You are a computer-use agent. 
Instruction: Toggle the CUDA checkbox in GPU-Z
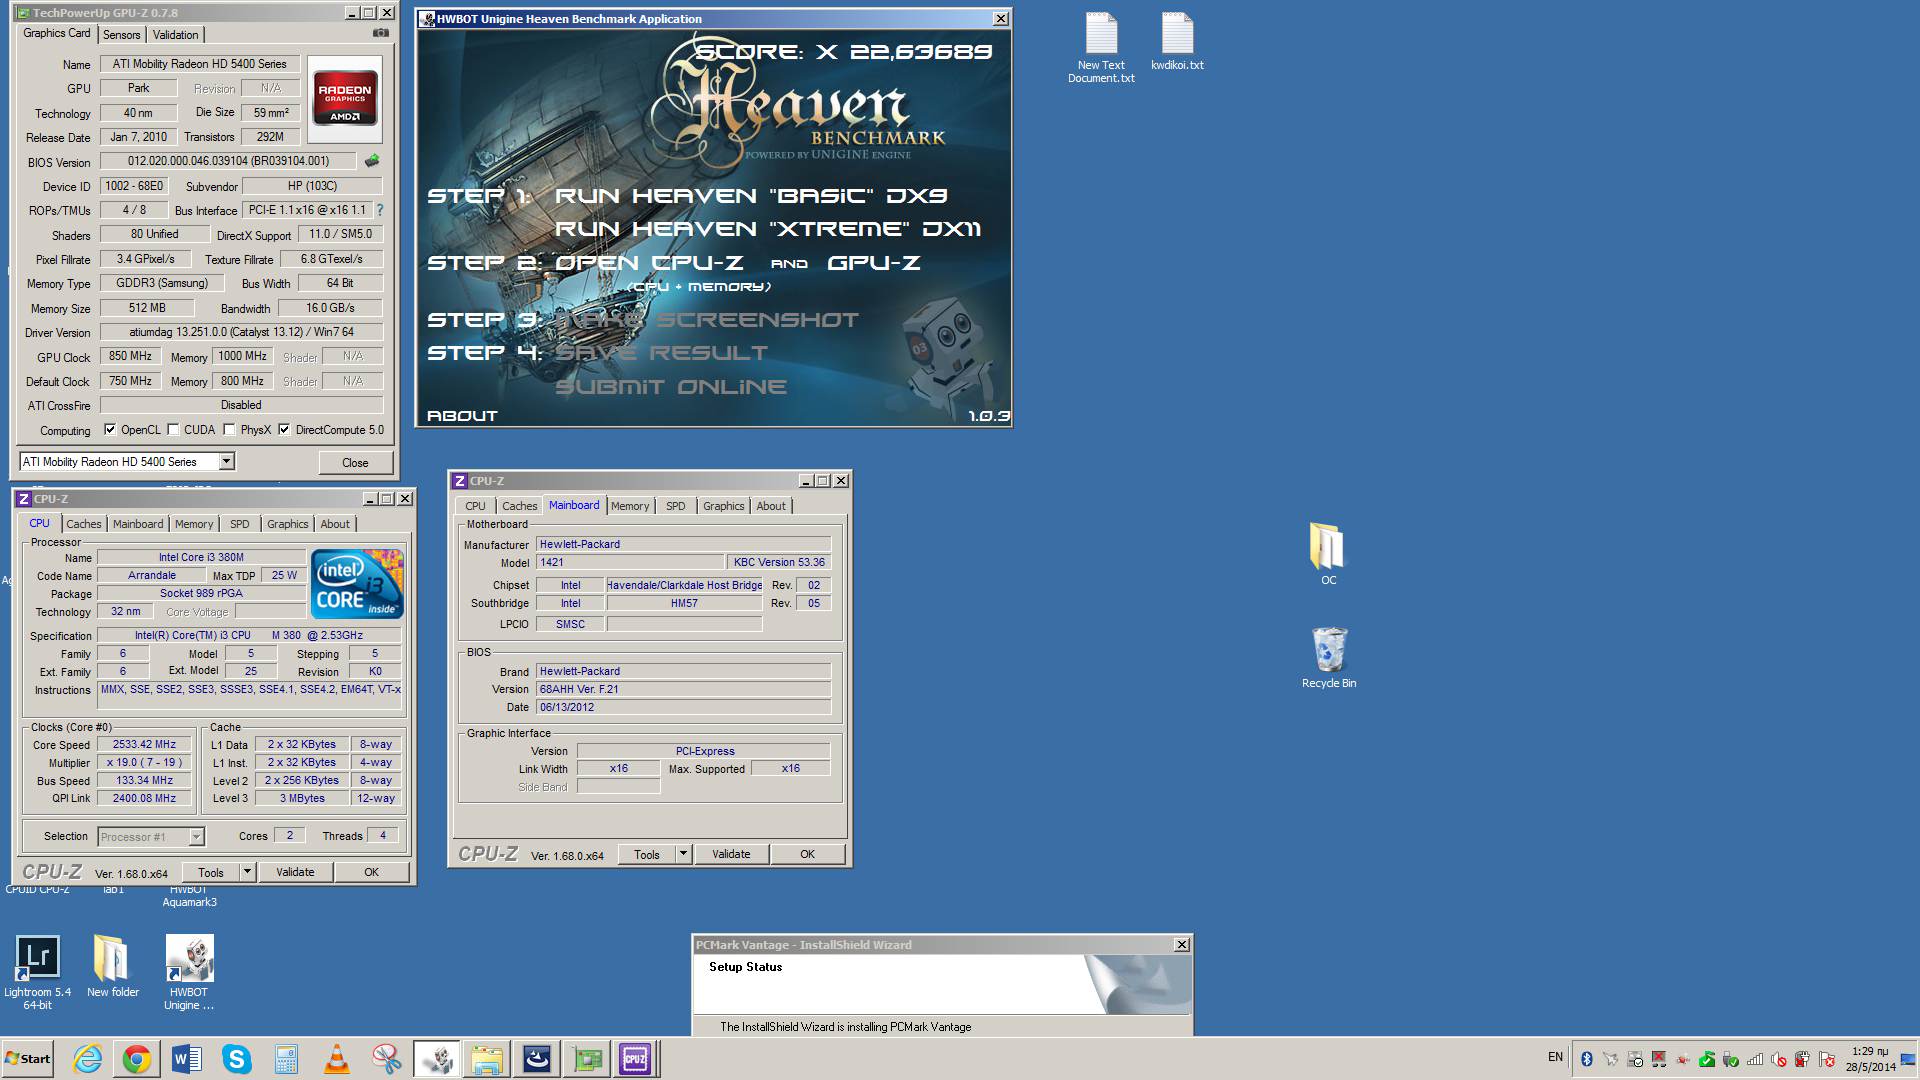pyautogui.click(x=173, y=430)
